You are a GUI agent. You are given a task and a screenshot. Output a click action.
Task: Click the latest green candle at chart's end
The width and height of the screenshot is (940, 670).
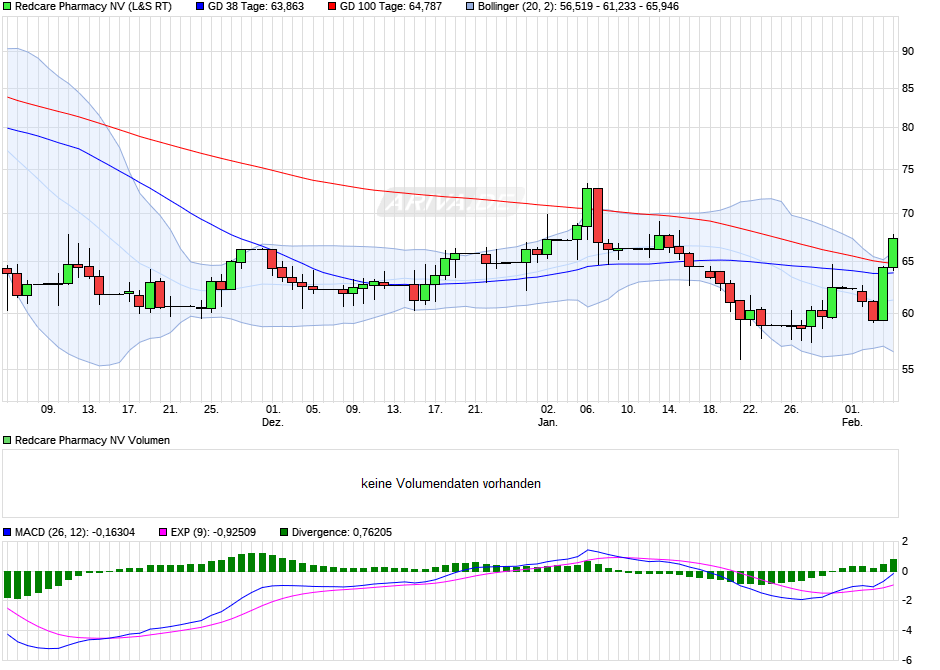[893, 253]
